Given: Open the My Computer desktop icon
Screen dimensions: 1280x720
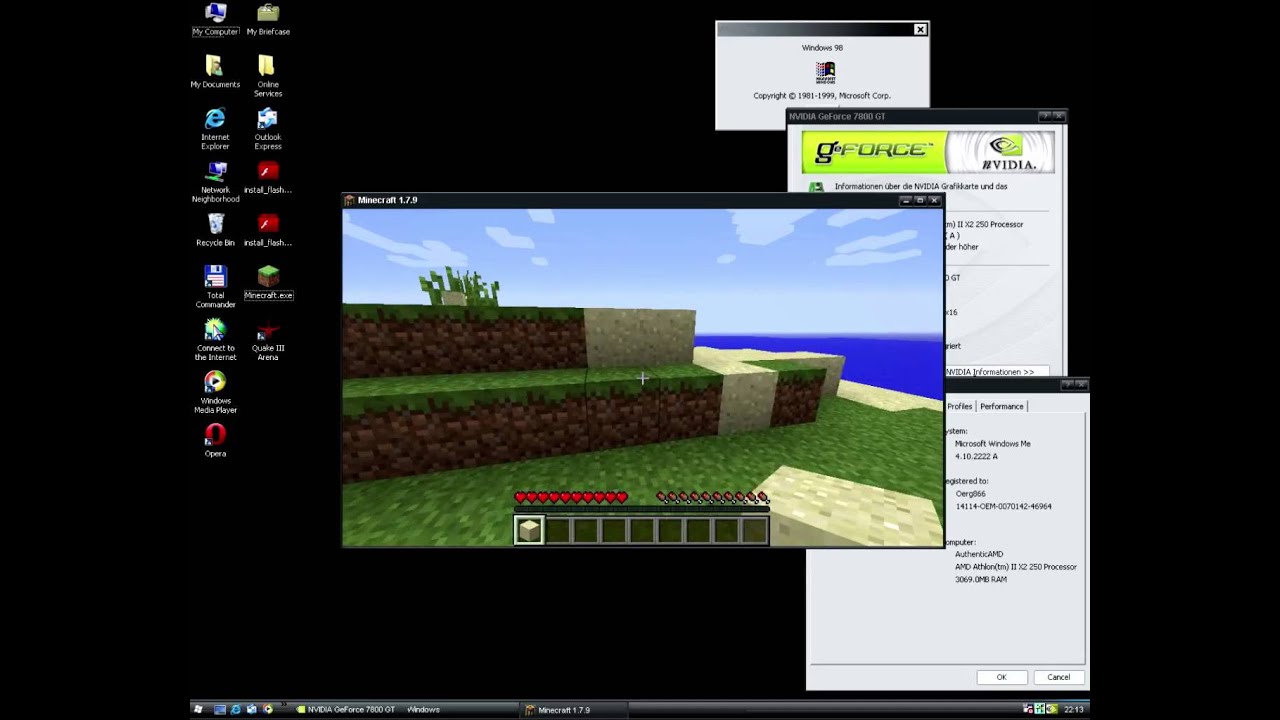Looking at the screenshot, I should [x=215, y=19].
